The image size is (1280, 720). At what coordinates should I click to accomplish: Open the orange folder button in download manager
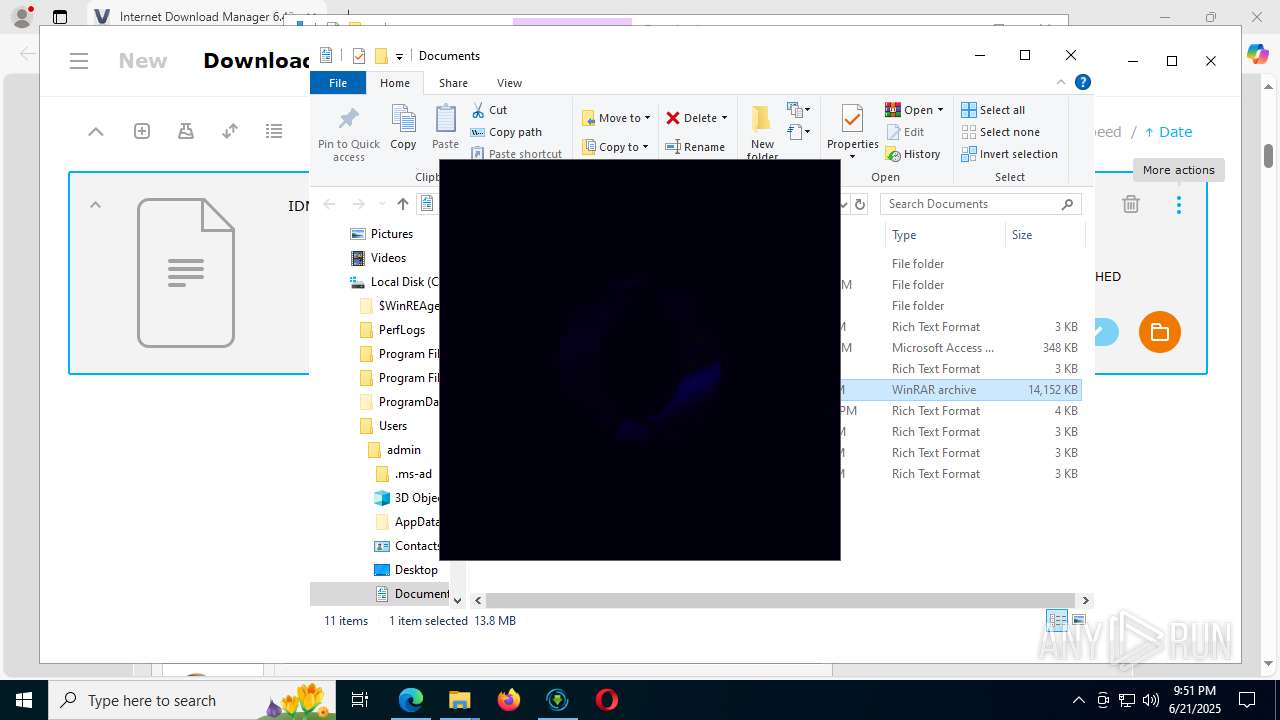point(1160,332)
